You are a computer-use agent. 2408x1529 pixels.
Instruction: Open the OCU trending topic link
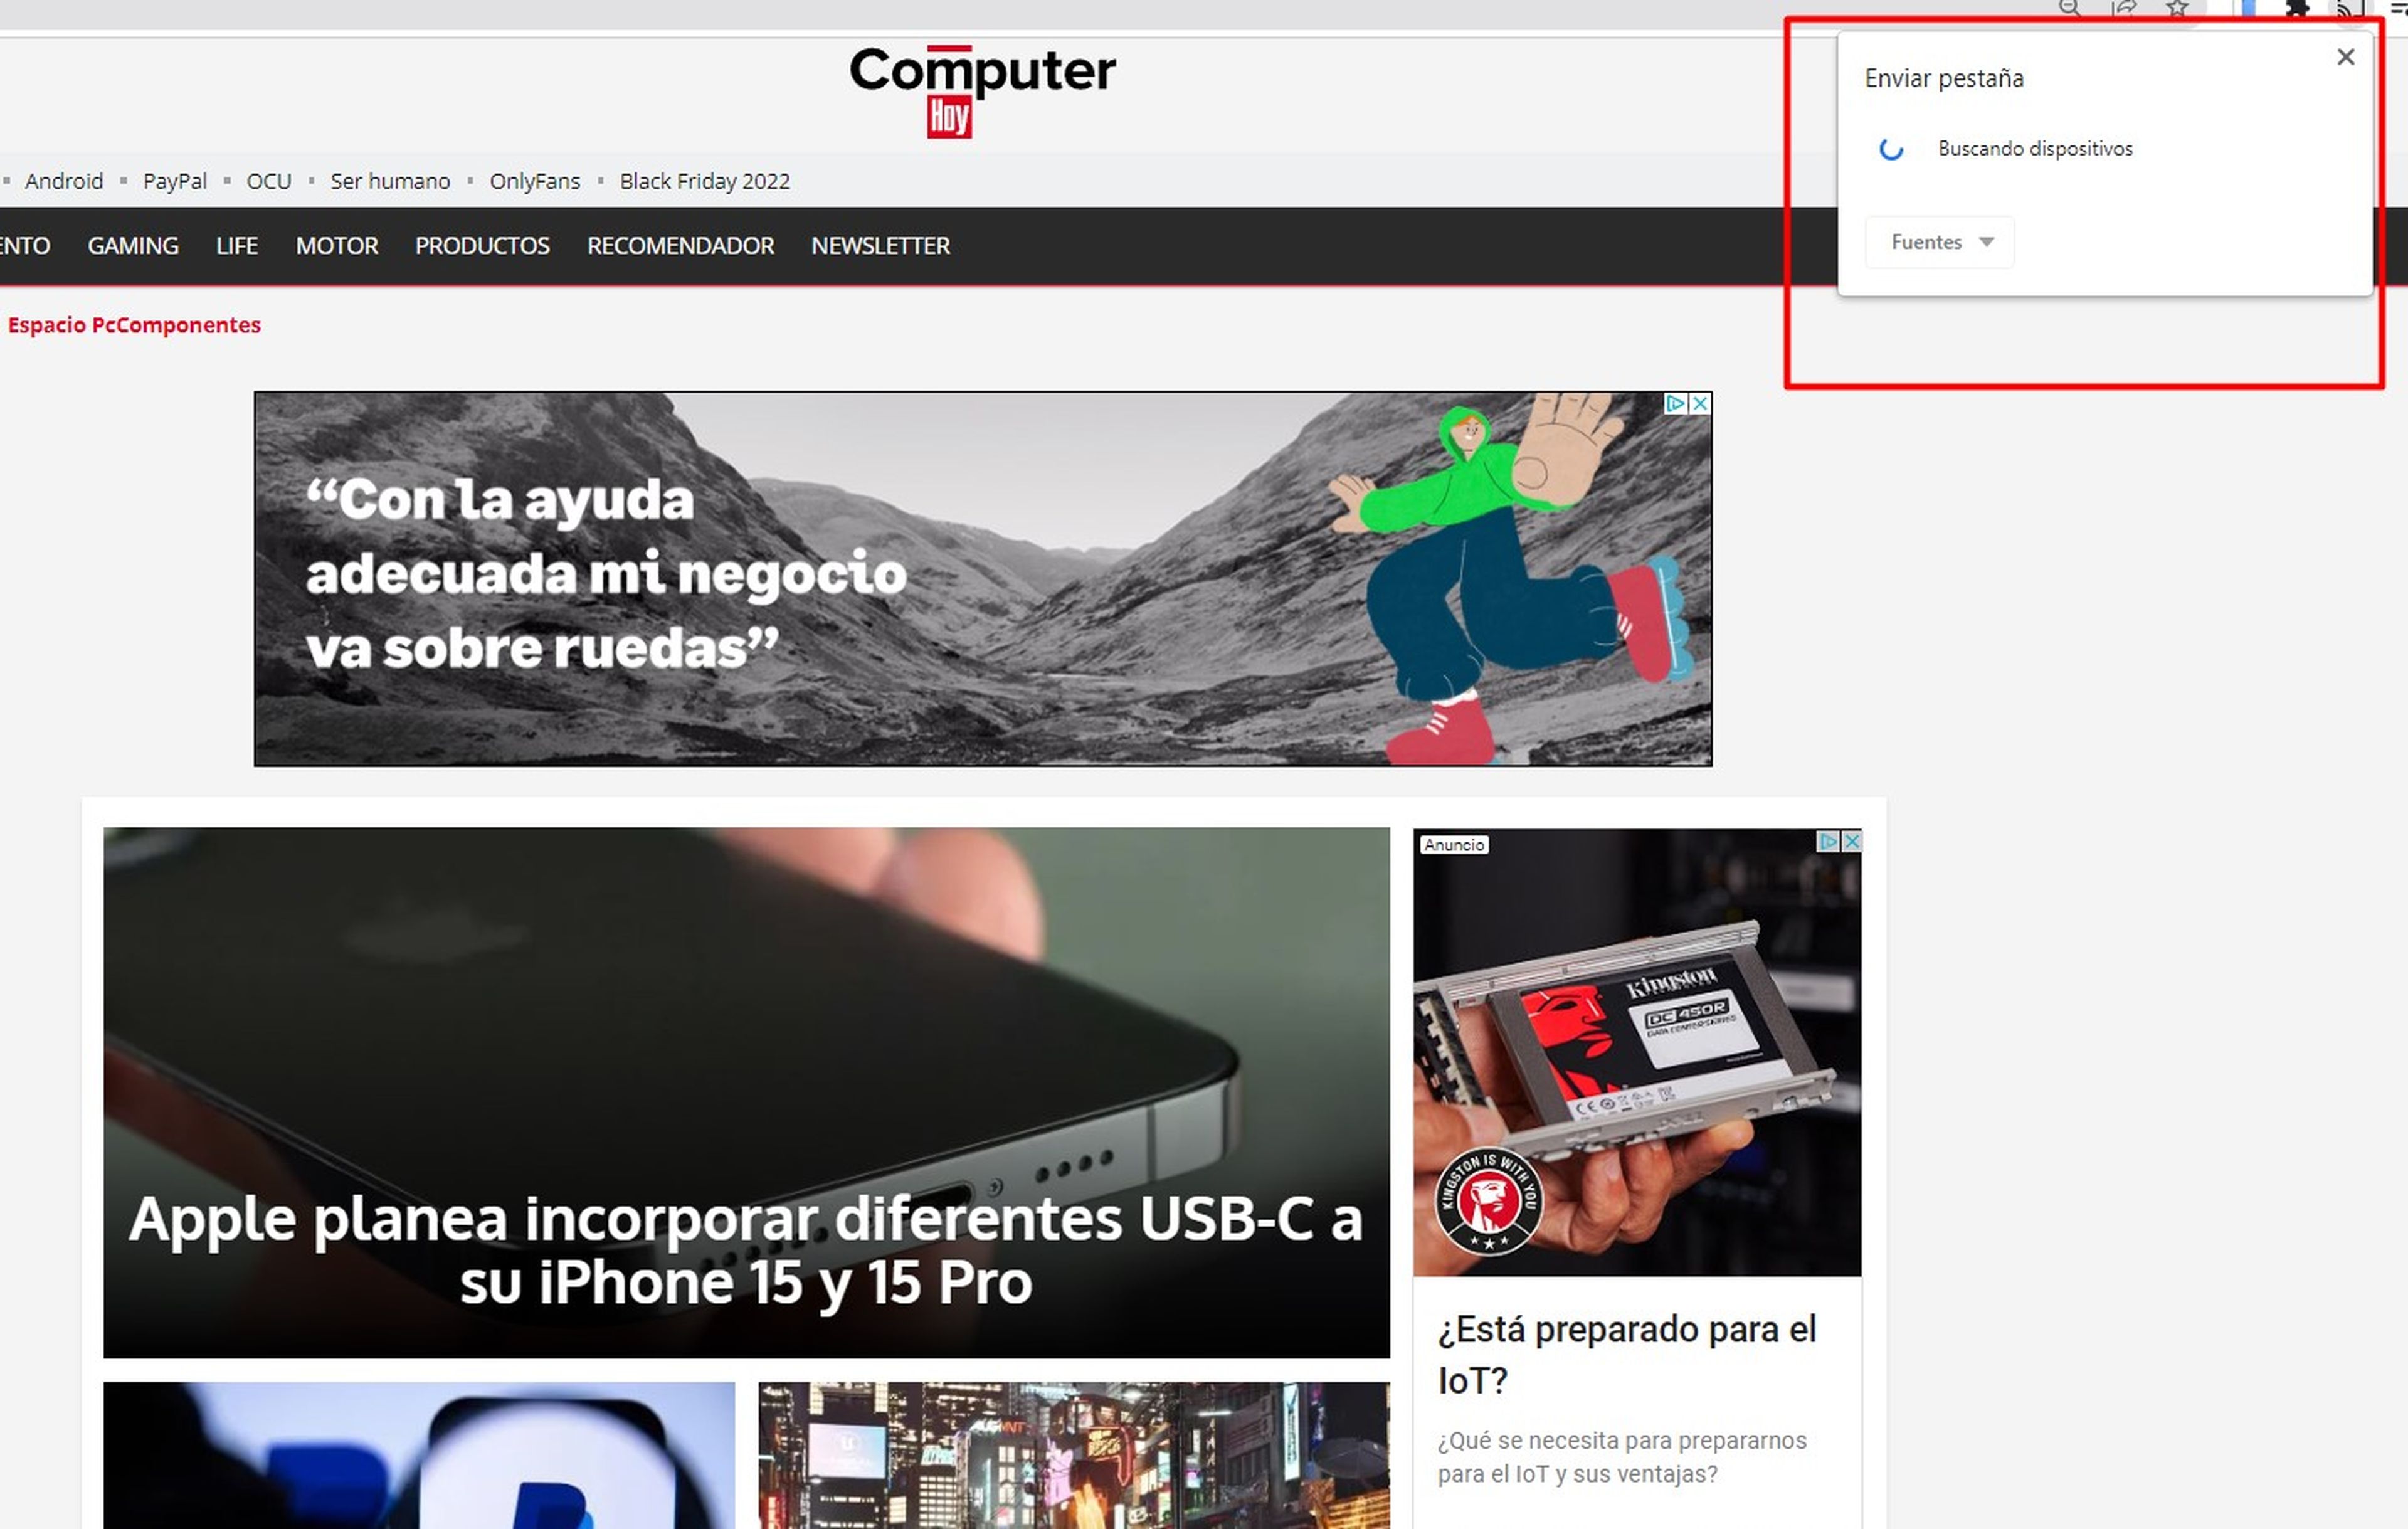tap(269, 181)
